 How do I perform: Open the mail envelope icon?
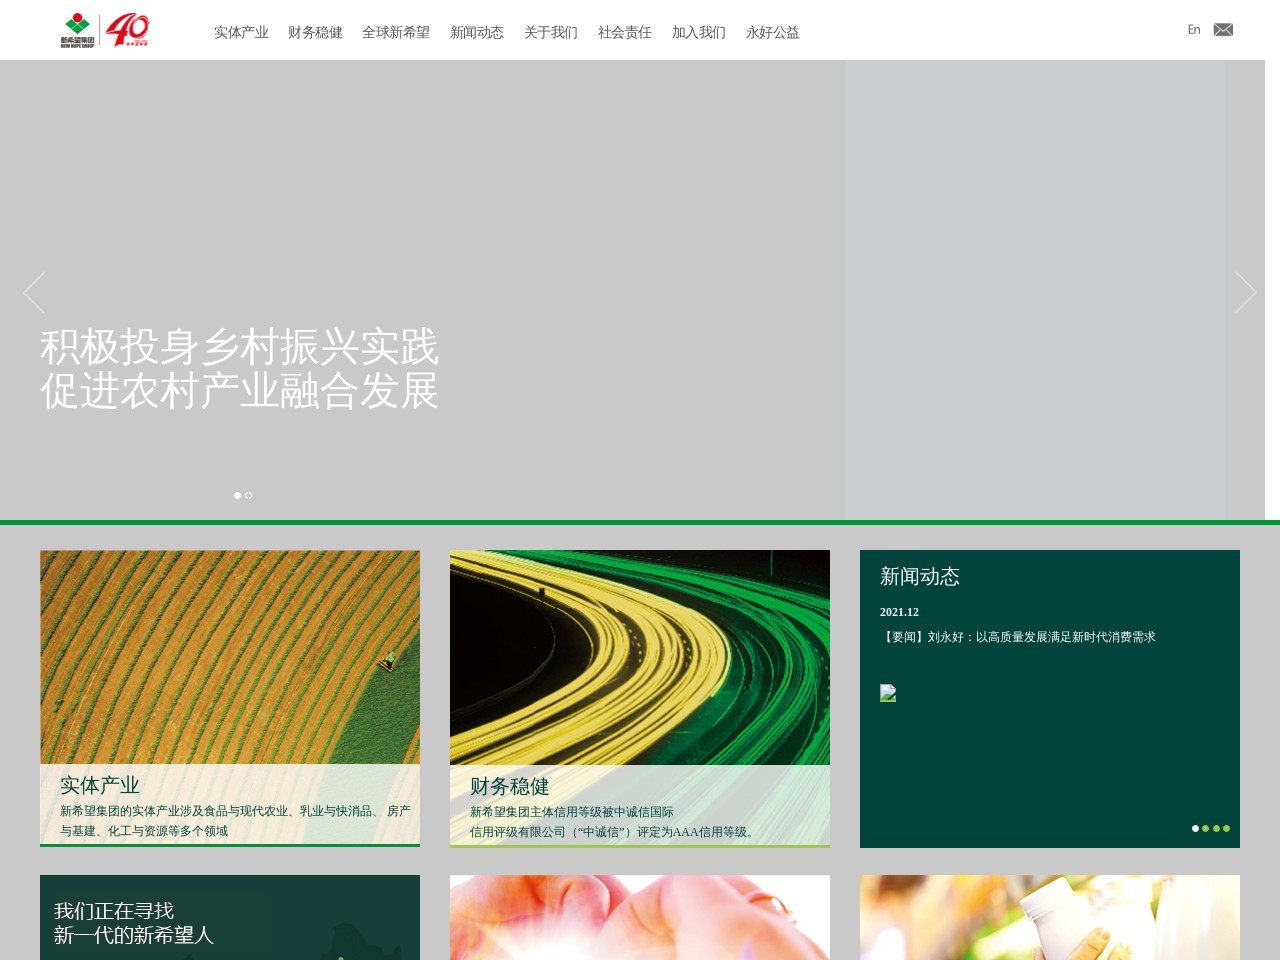tap(1223, 30)
